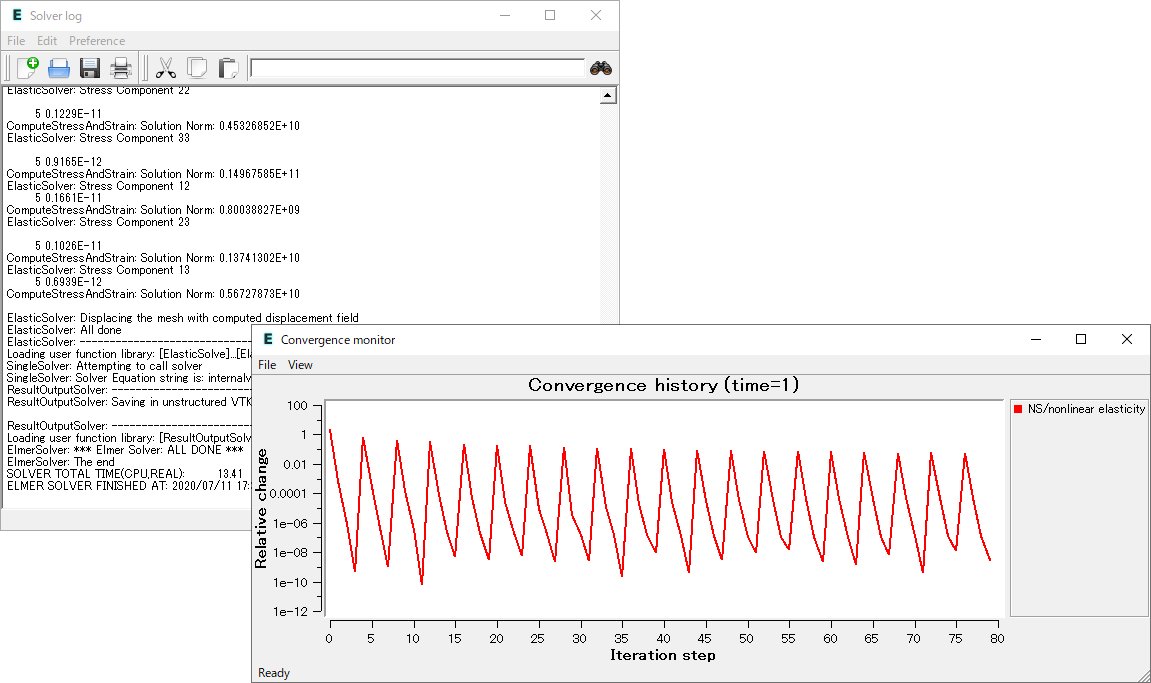This screenshot has height=683, width=1151.
Task: Click 'ElasticSolver: Stress Component 13' log line
Action: coord(98,270)
